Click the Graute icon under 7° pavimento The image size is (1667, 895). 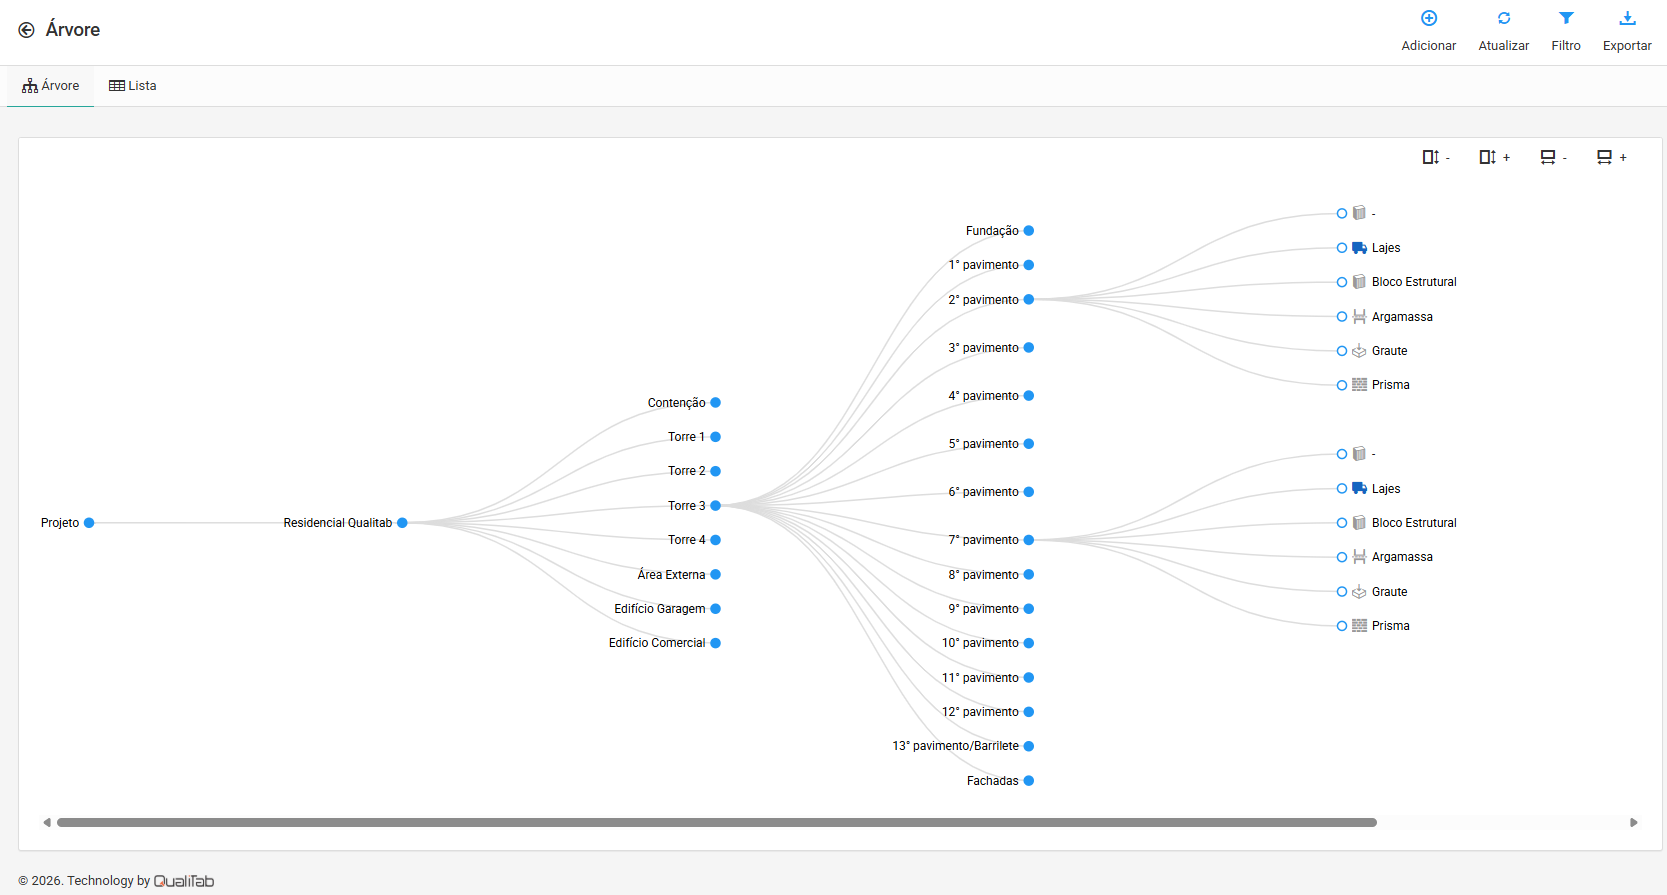[1359, 592]
